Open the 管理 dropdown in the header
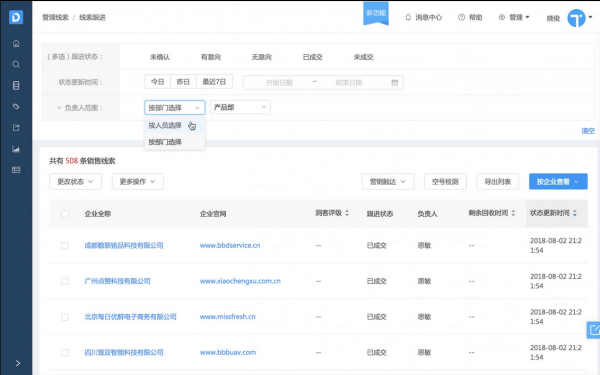This screenshot has width=600, height=375. click(x=514, y=17)
